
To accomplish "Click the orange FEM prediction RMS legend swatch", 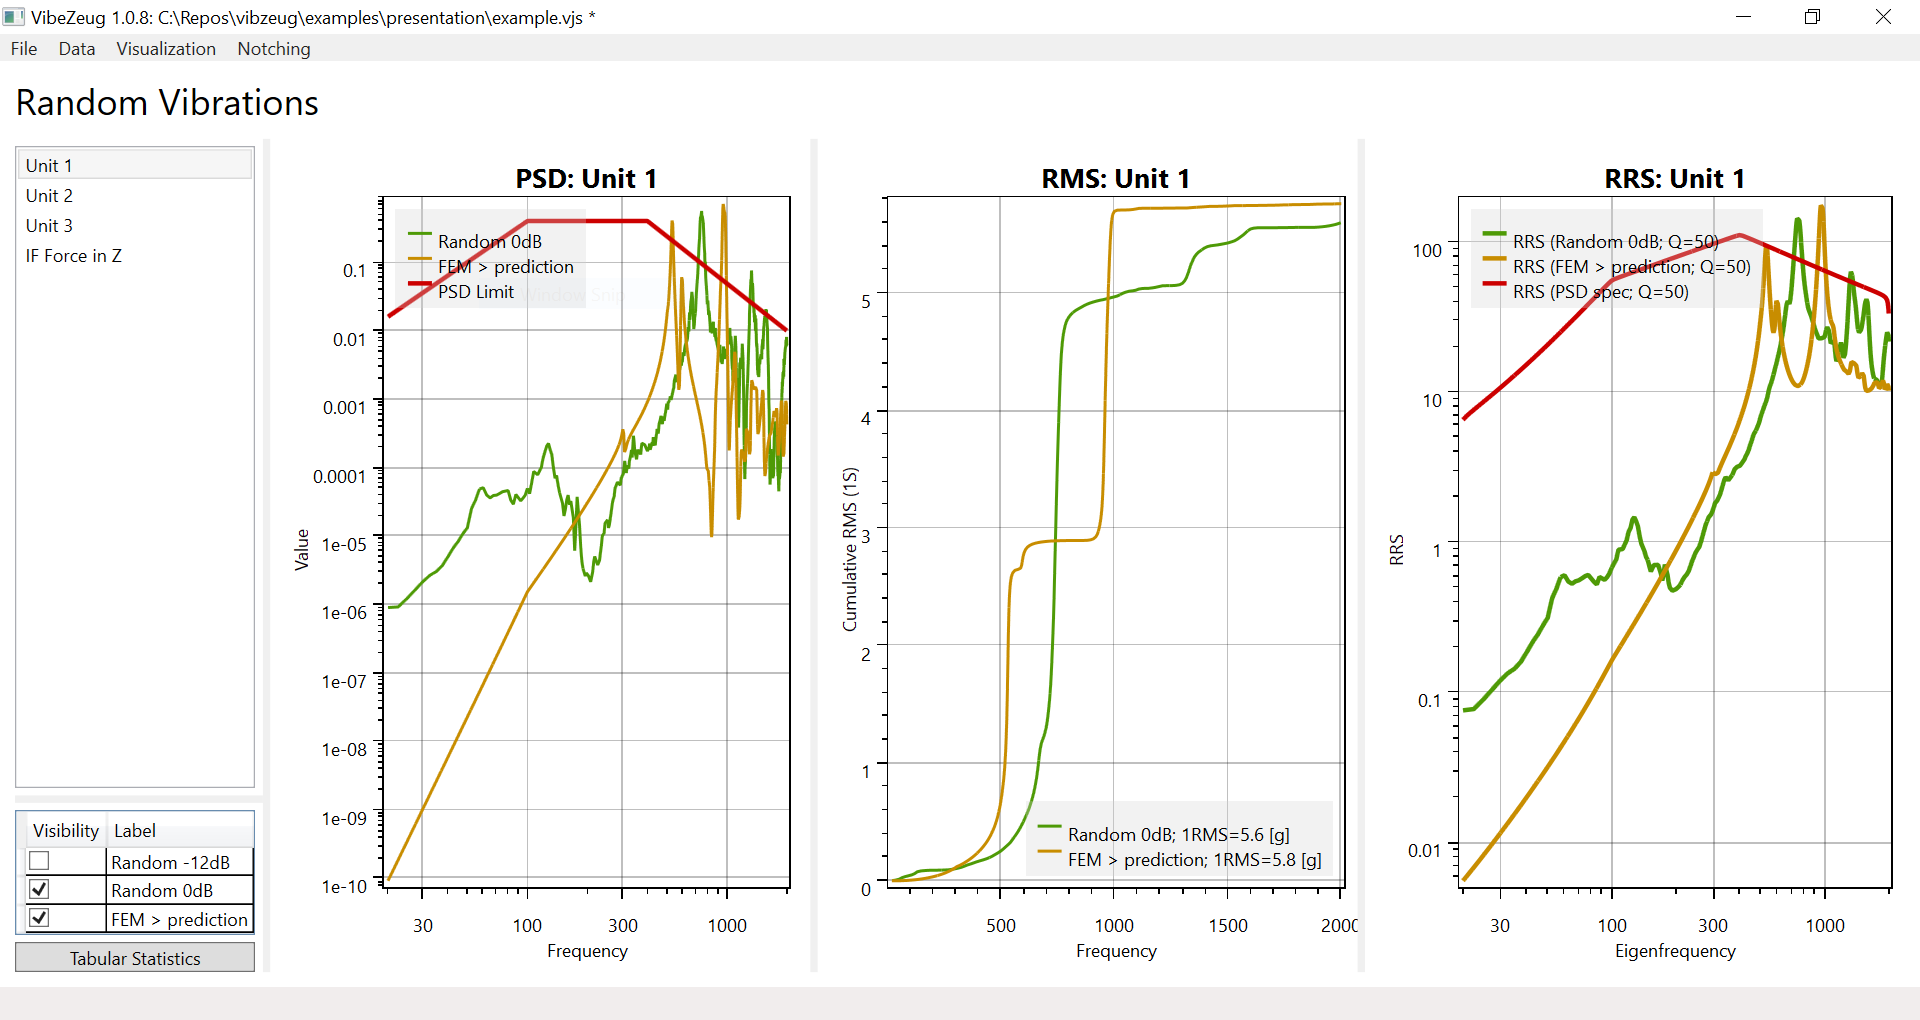I will point(1049,852).
